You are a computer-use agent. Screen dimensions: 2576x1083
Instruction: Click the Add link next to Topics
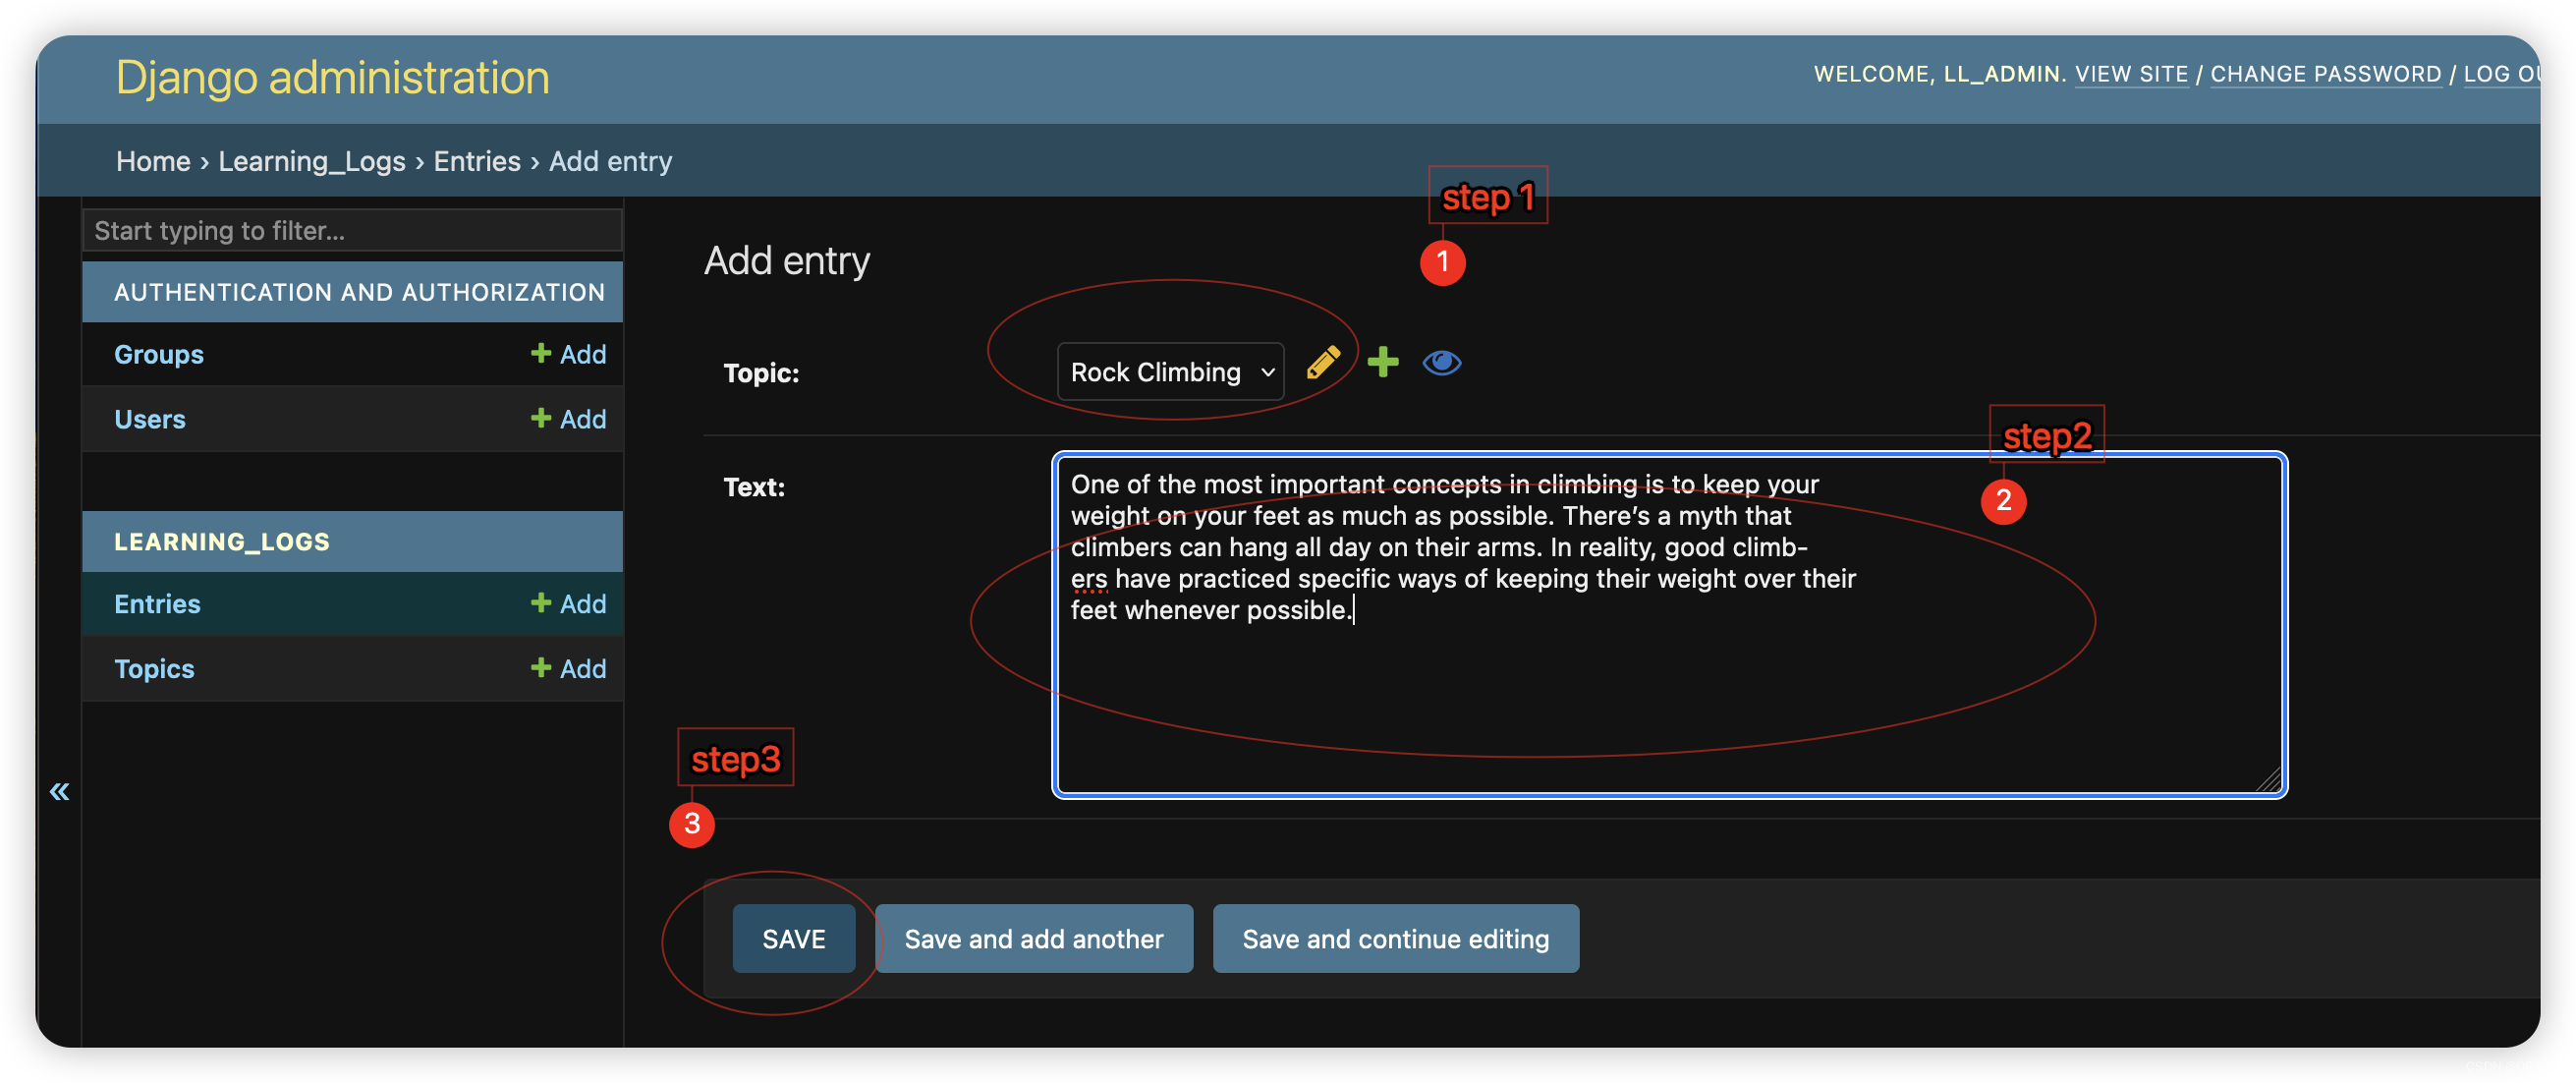pyautogui.click(x=569, y=668)
